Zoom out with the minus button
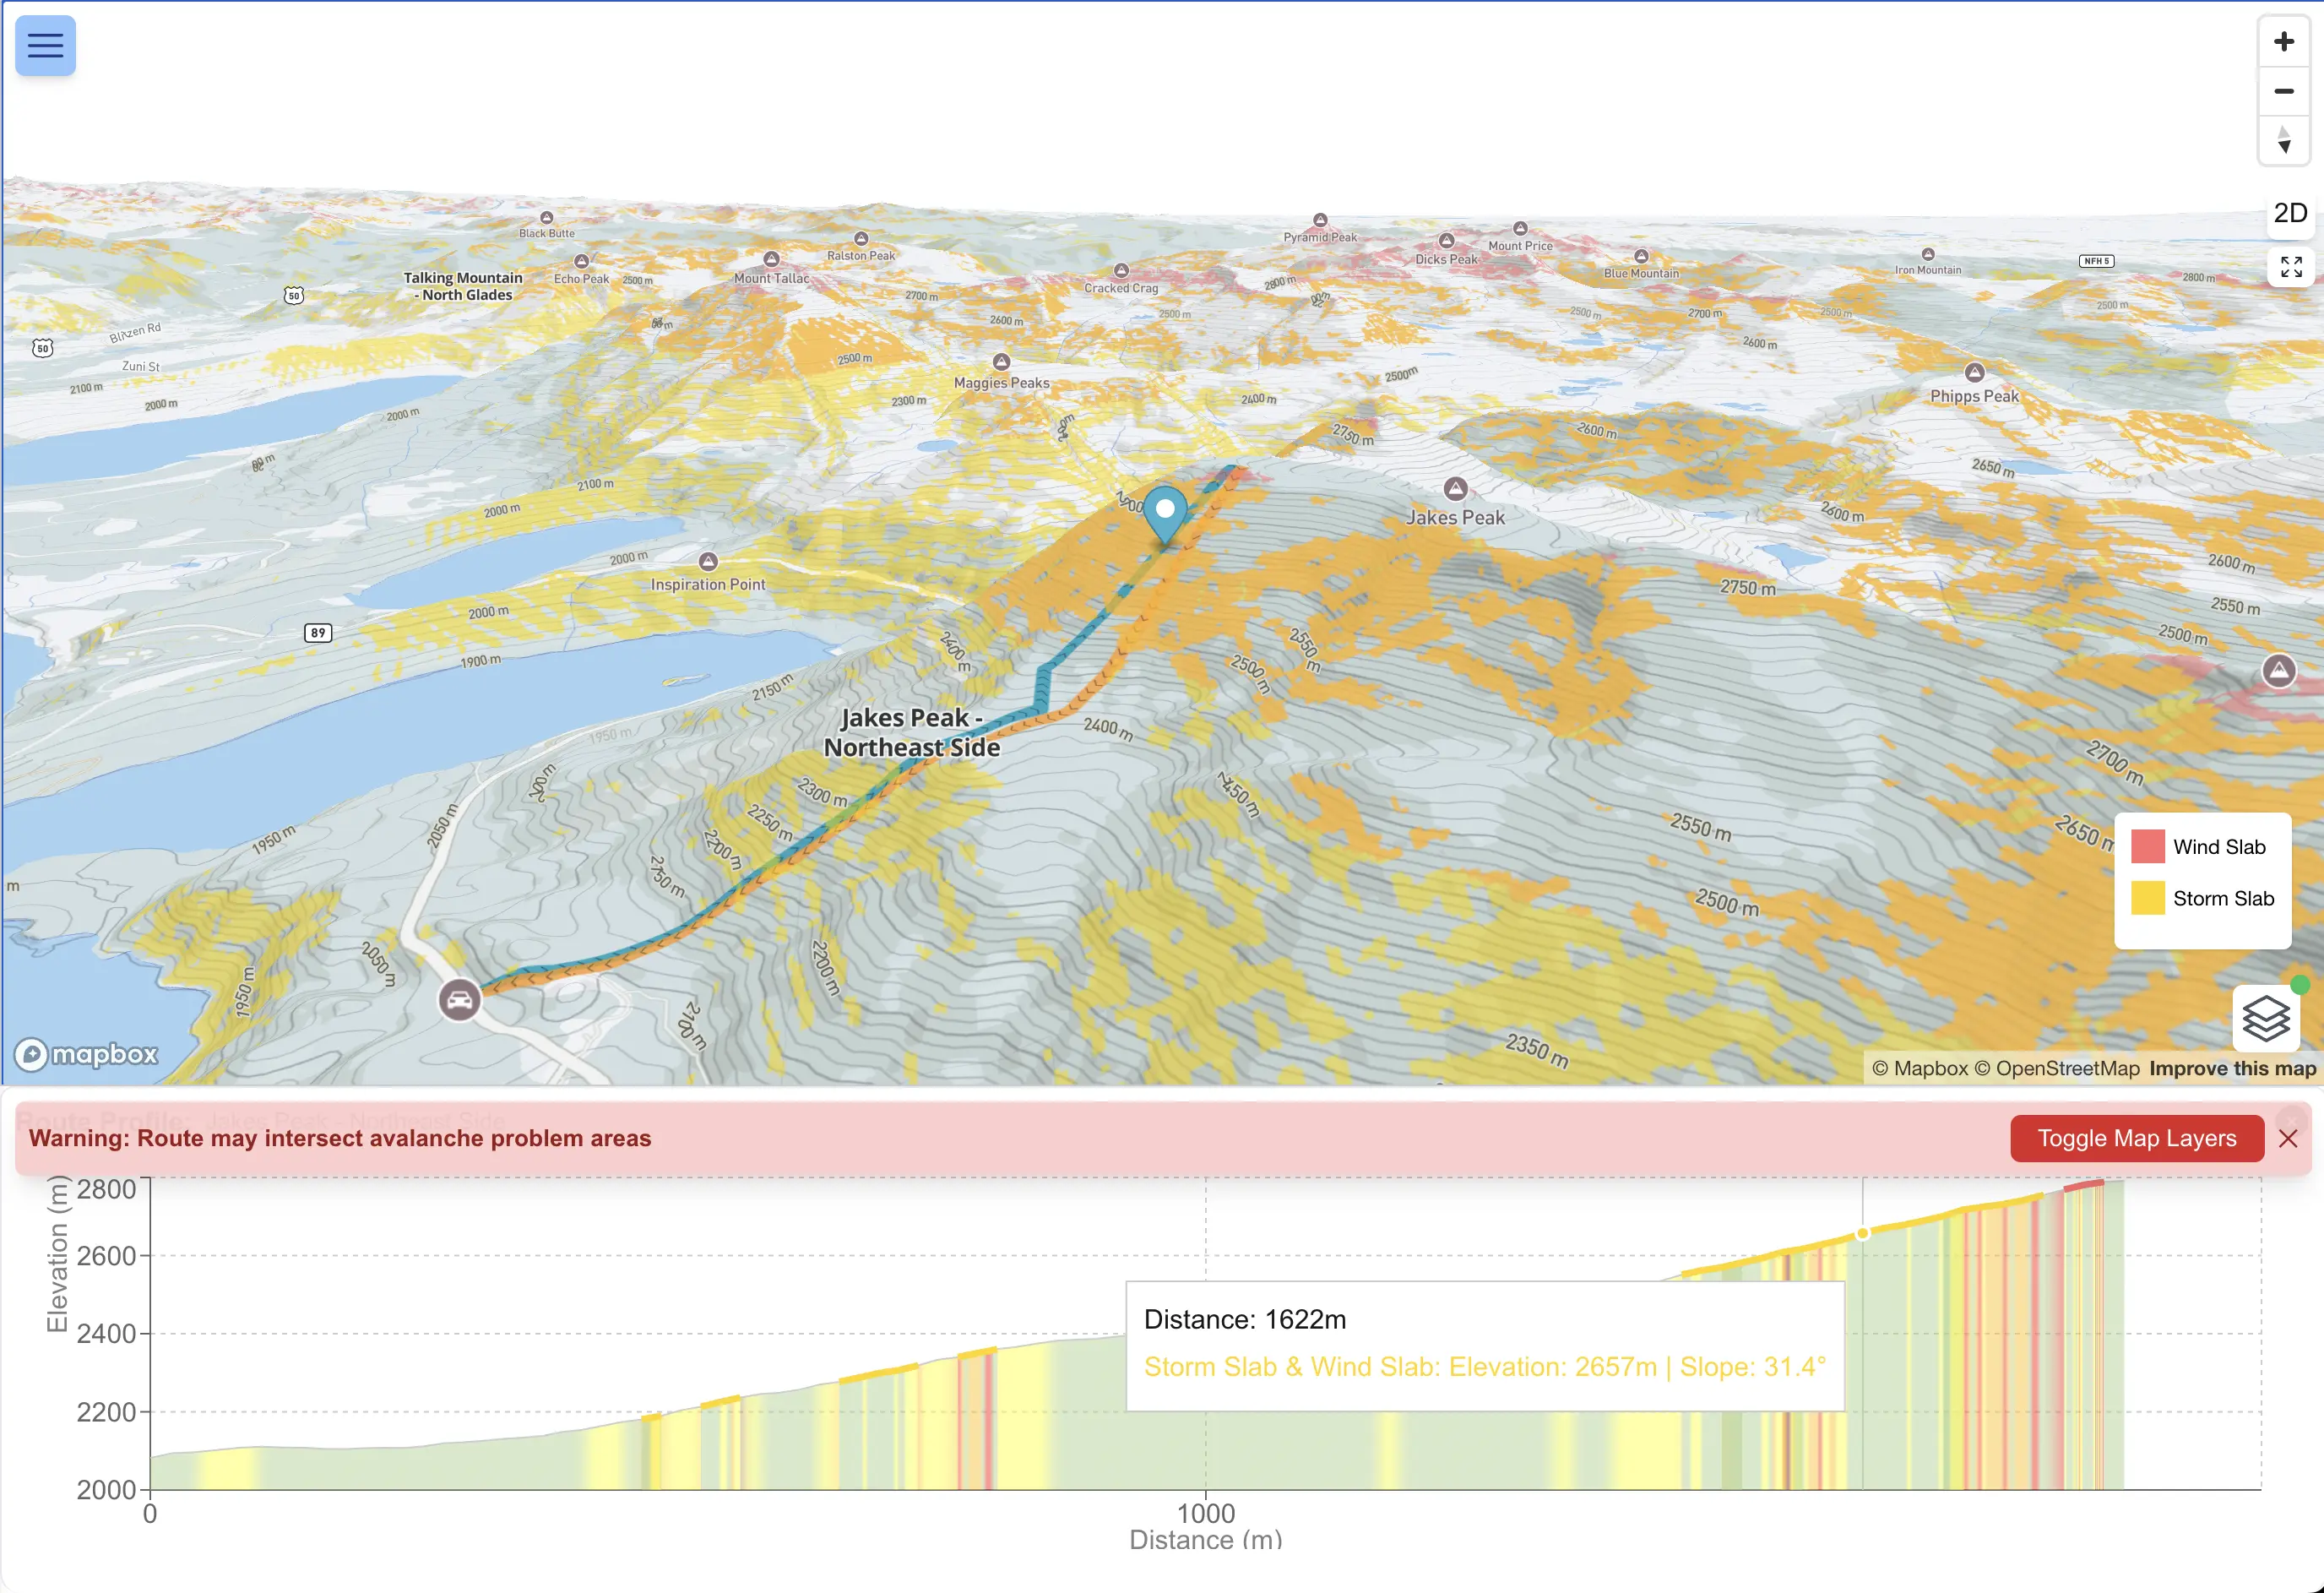The width and height of the screenshot is (2324, 1593). pyautogui.click(x=2283, y=91)
